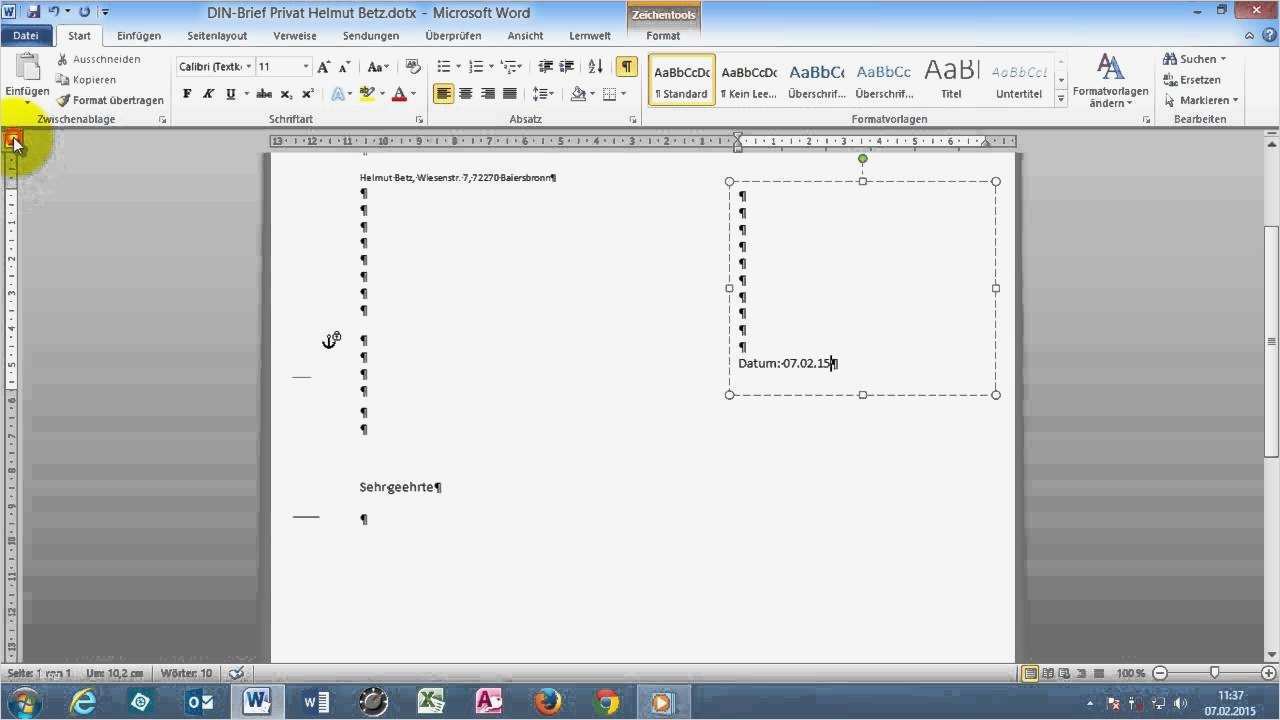Screen dimensions: 1280x720
Task: Select the subscript icon
Action: pyautogui.click(x=287, y=93)
